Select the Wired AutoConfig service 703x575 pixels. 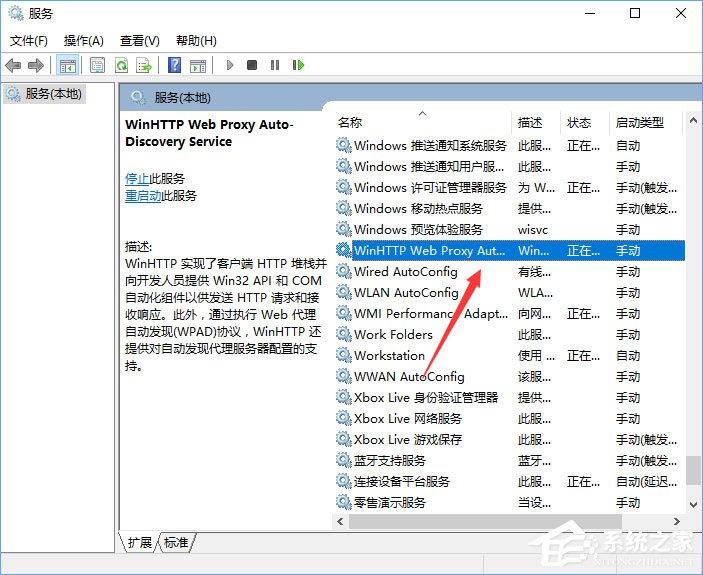pos(510,272)
